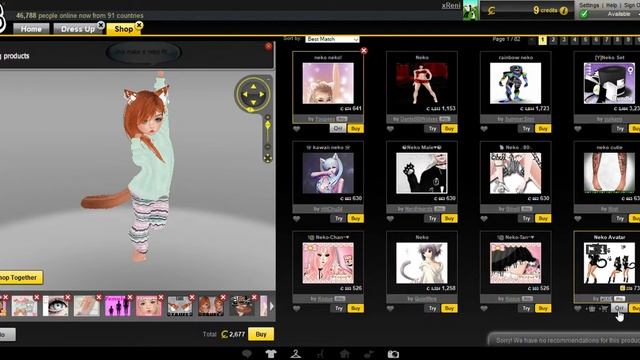Close the neko neko! selected product
The width and height of the screenshot is (640, 360).
[x=364, y=51]
